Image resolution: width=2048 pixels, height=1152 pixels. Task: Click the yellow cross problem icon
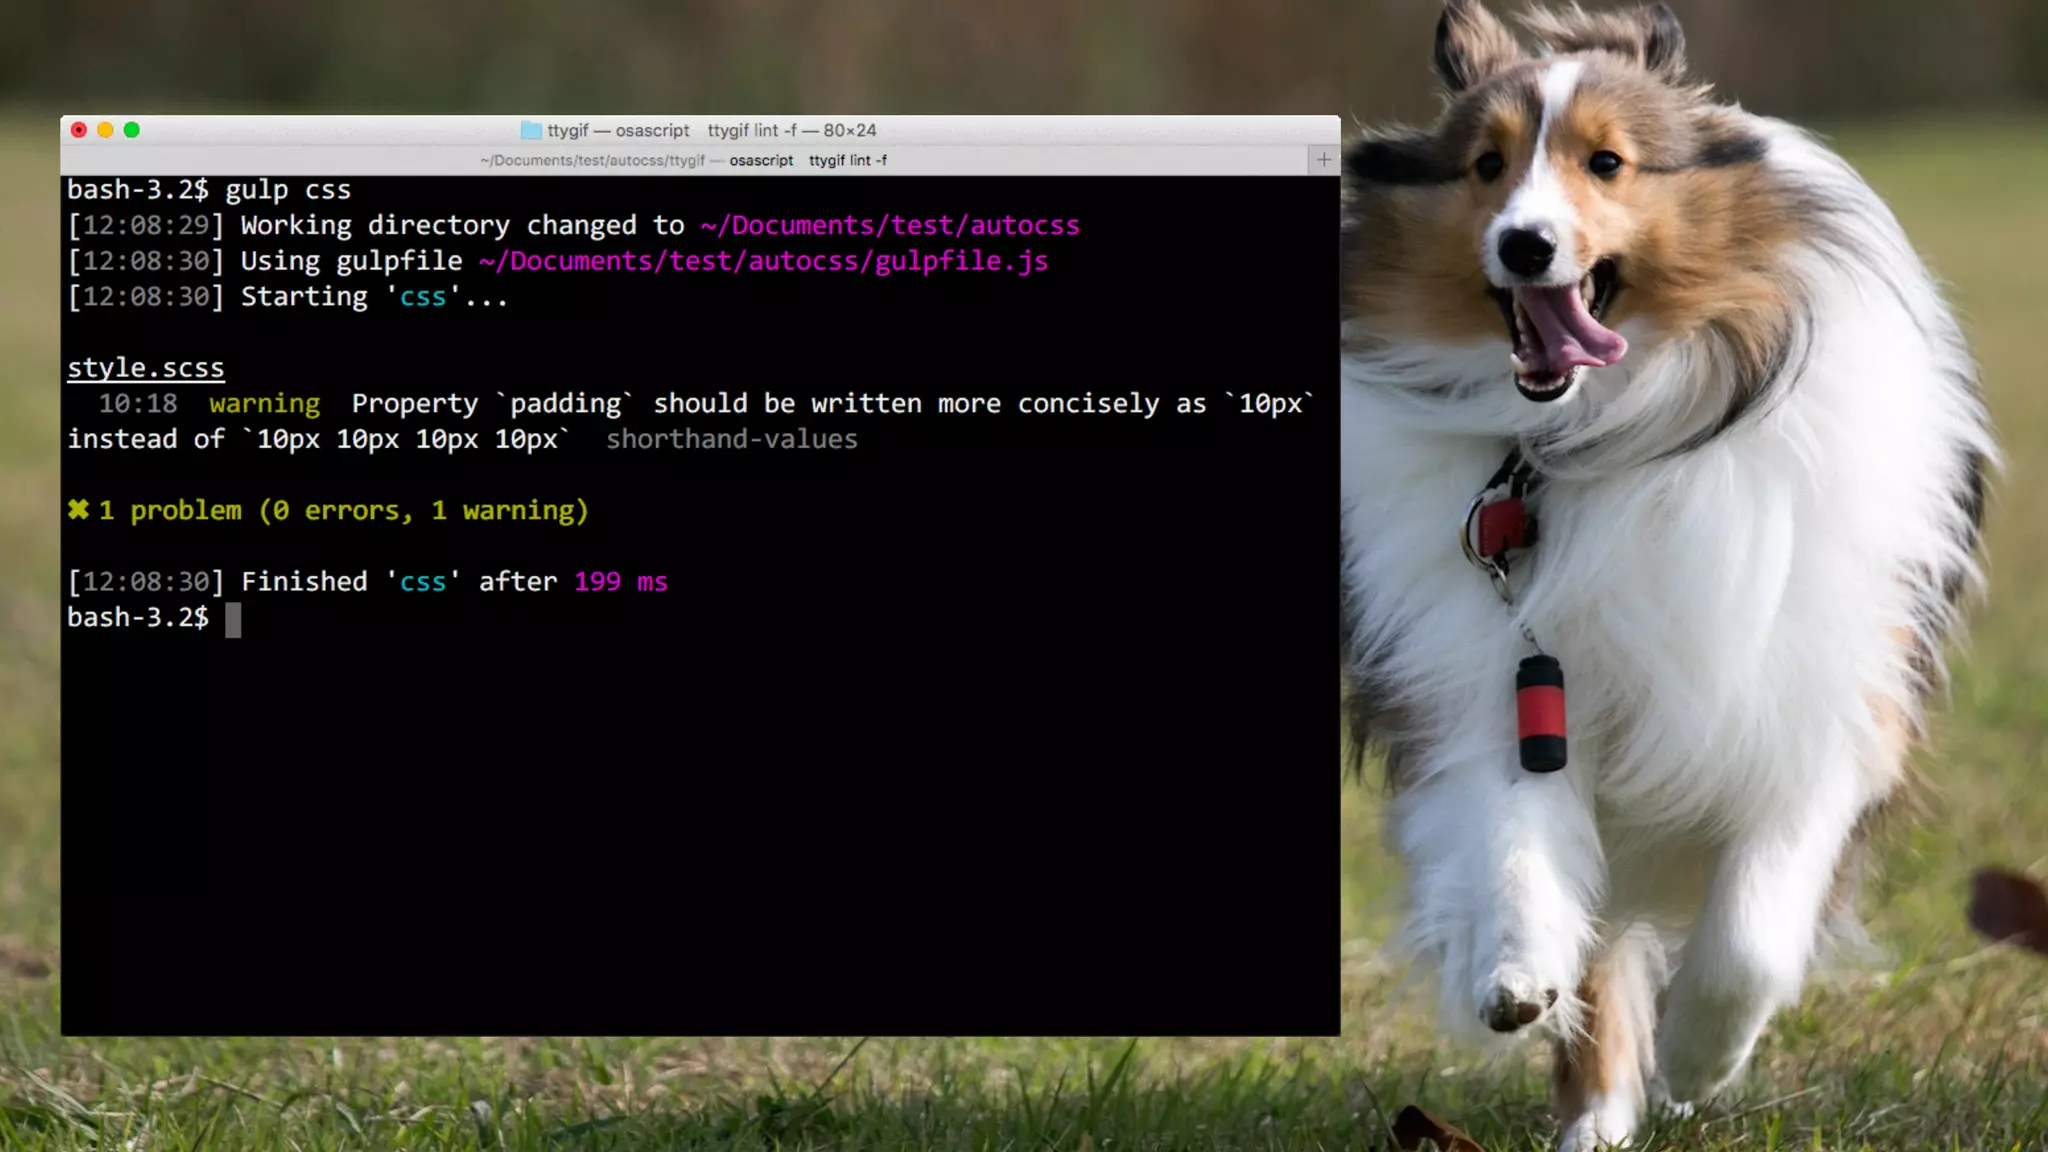click(78, 510)
